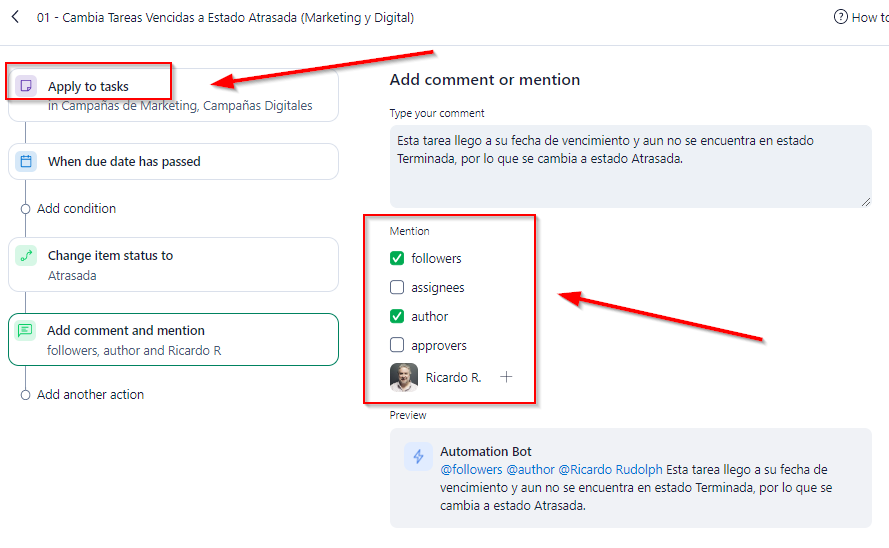Click the @Ricardo Rudolph mention in preview
This screenshot has width=889, height=548.
click(x=608, y=469)
